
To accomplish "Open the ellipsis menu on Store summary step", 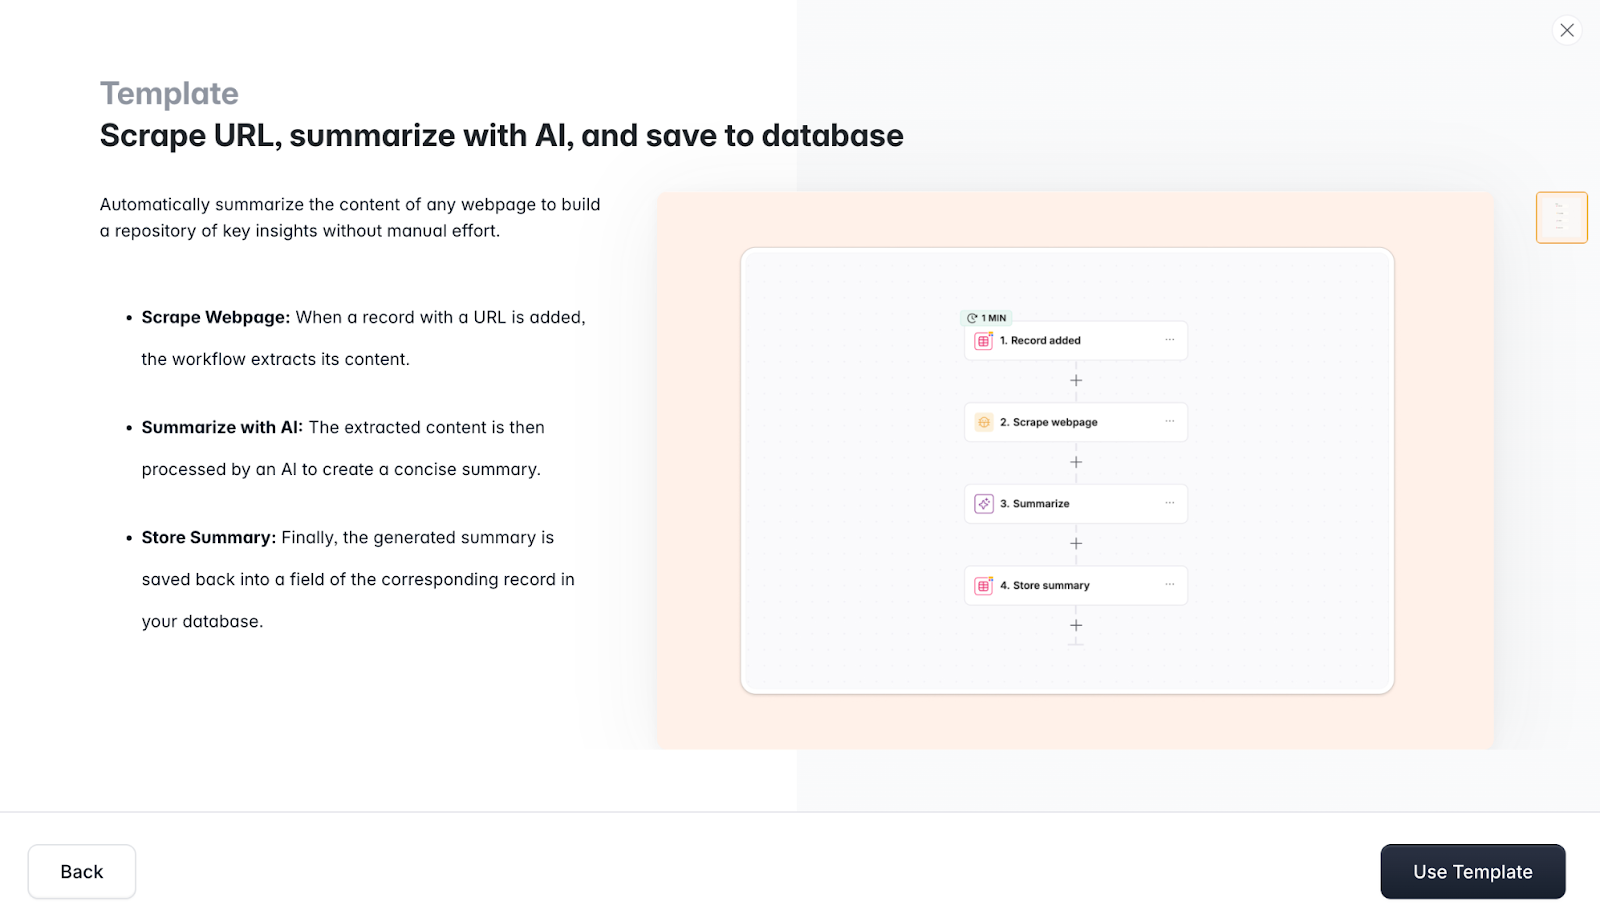I will 1170,585.
